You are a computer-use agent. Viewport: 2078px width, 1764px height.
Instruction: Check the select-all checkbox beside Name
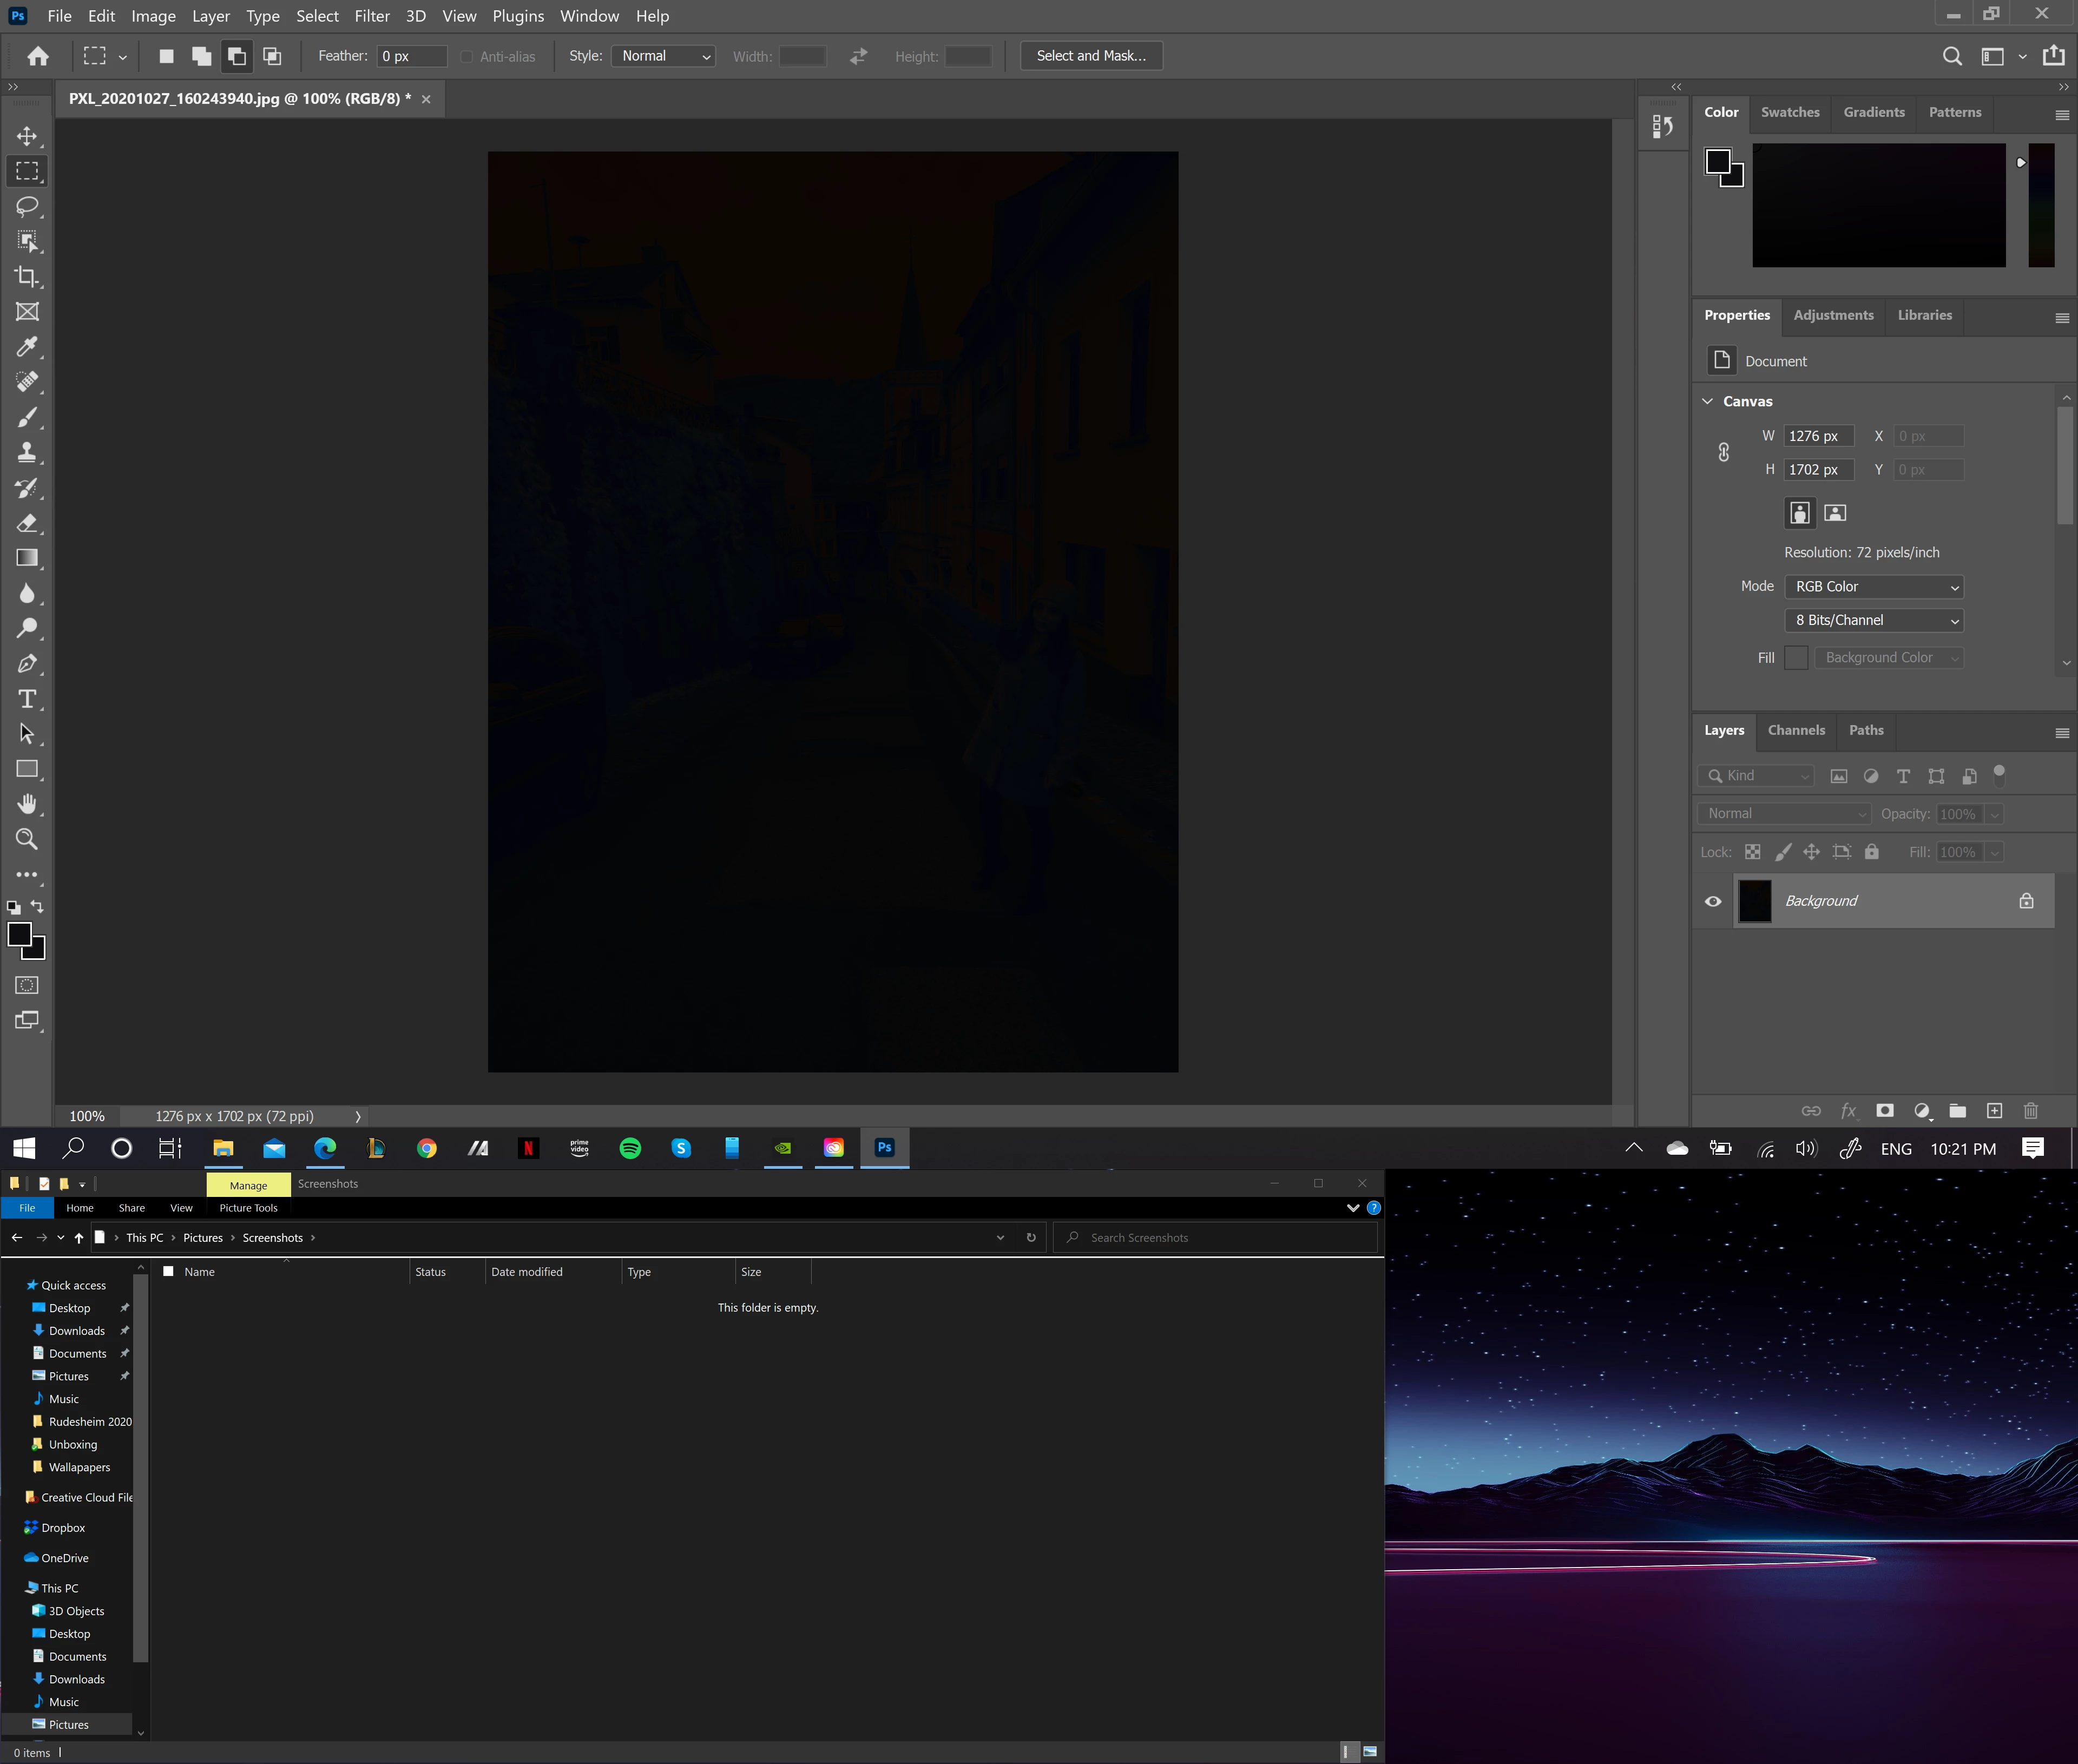pos(168,1271)
